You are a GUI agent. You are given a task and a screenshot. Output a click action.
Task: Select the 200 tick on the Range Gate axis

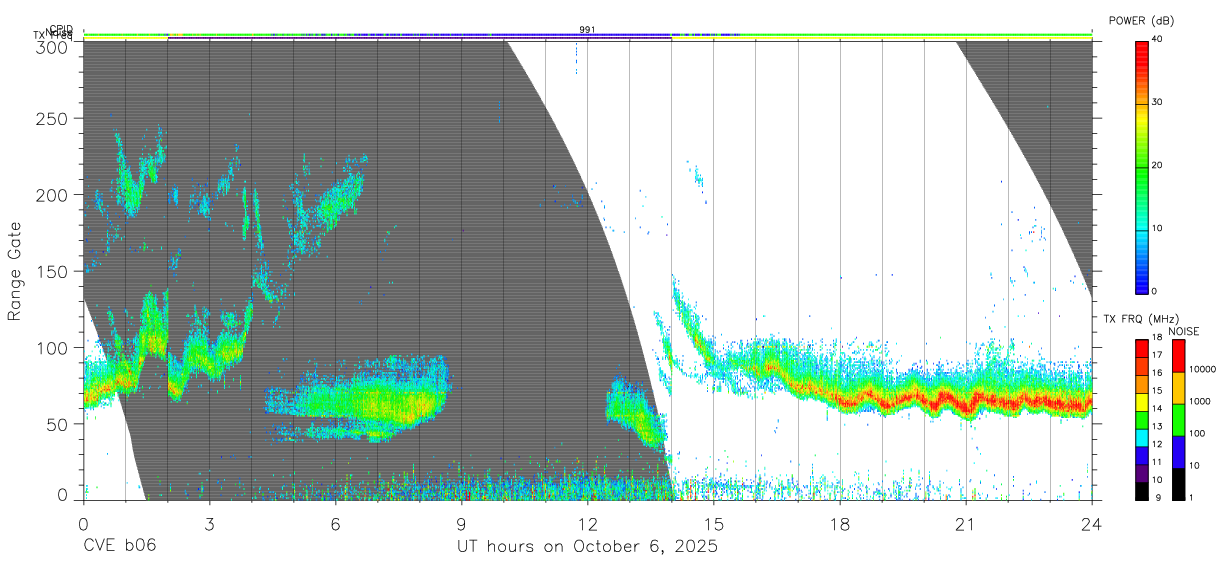[x=52, y=195]
